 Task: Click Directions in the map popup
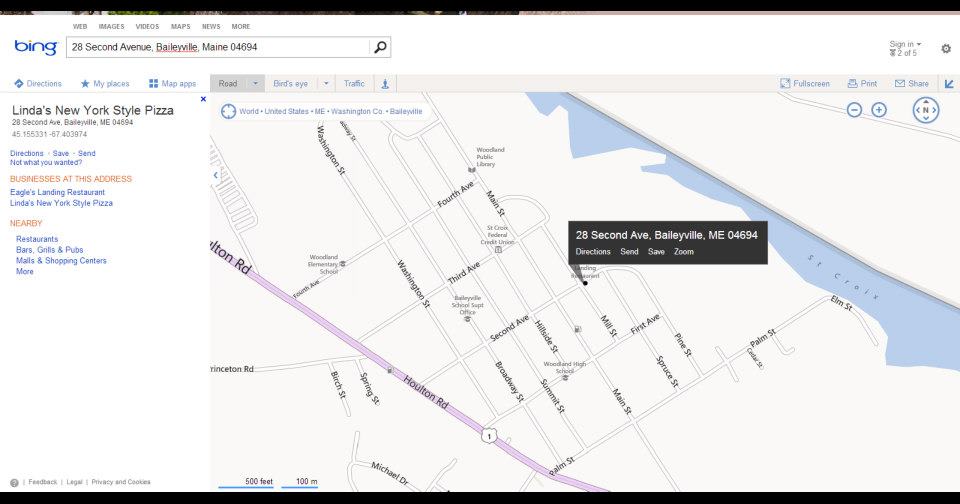click(x=593, y=252)
